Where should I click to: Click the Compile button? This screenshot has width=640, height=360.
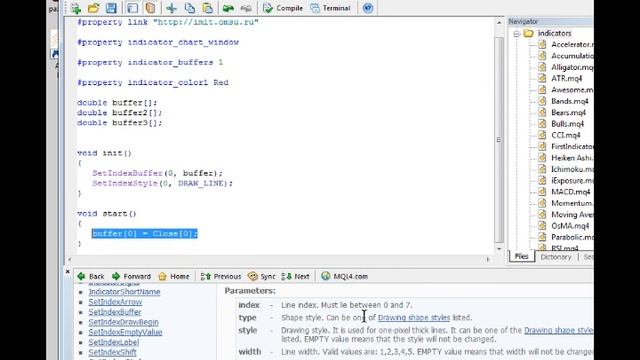(x=283, y=8)
